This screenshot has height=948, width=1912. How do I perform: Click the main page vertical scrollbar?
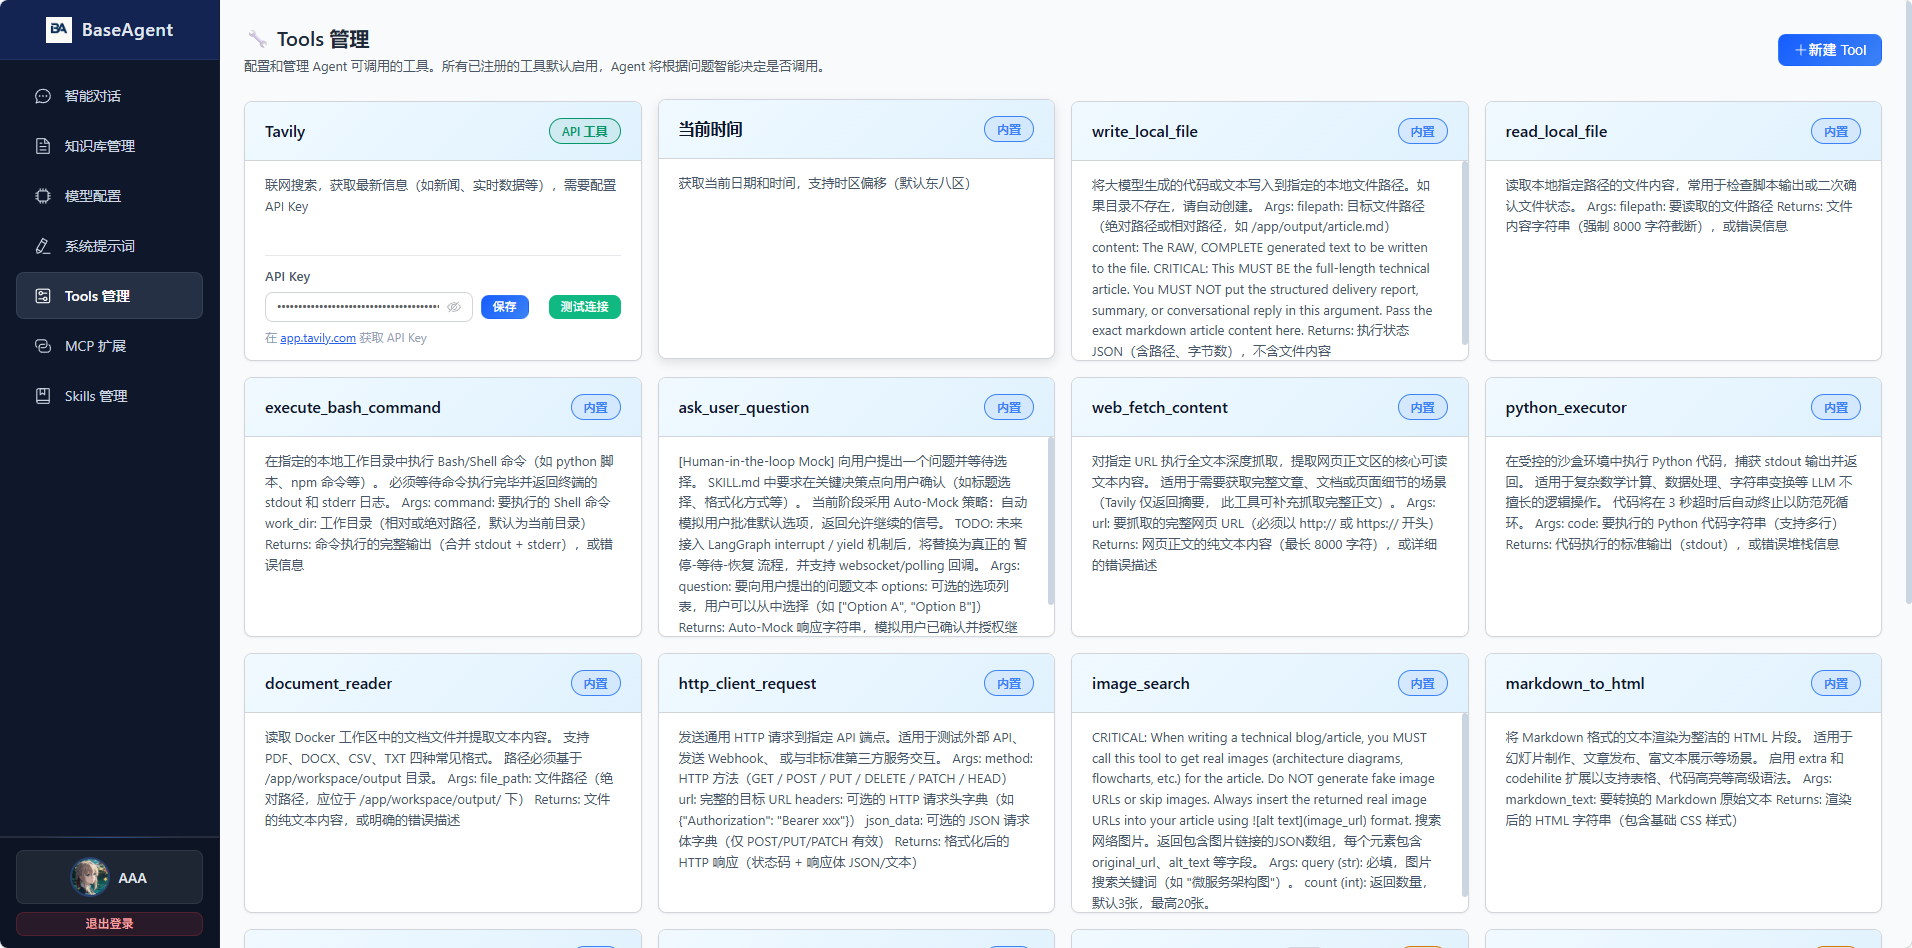click(x=1907, y=300)
